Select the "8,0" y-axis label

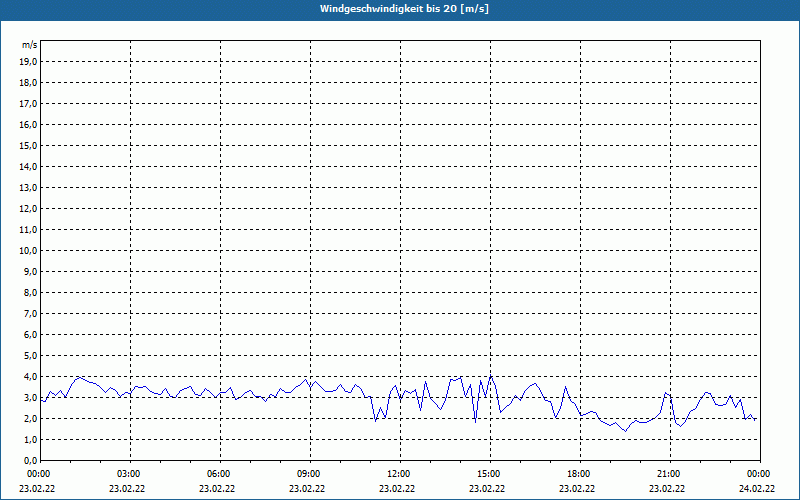pyautogui.click(x=30, y=292)
